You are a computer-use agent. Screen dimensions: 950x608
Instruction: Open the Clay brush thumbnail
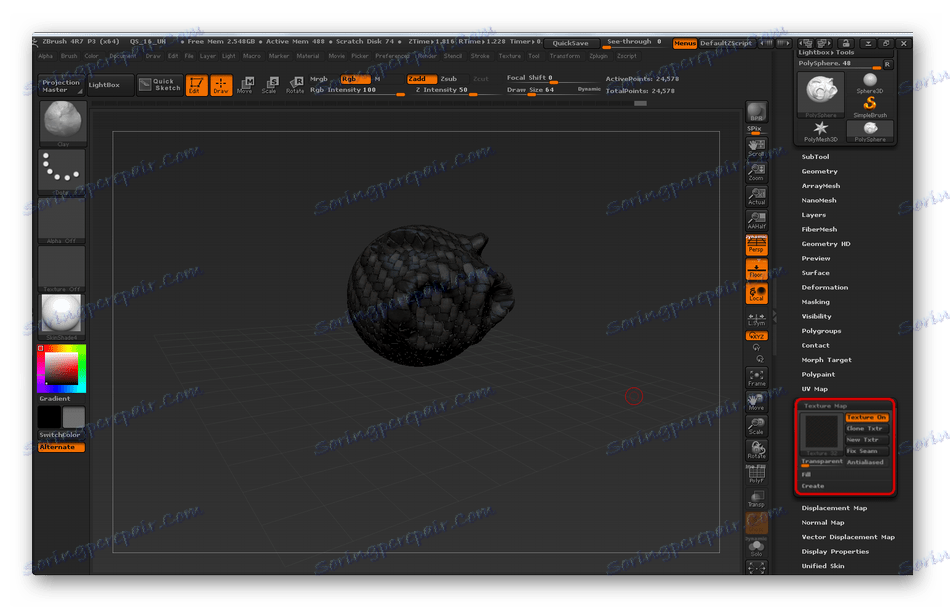click(62, 122)
